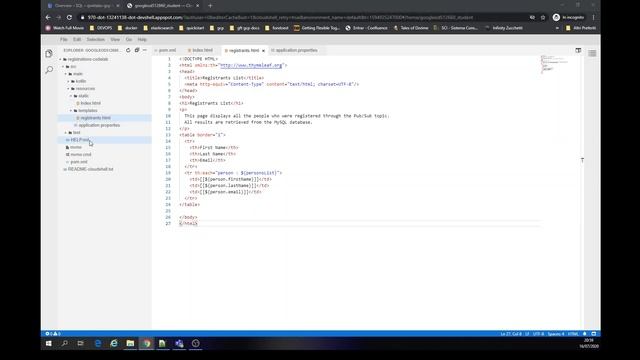The image size is (640, 360).
Task: Toggle the split editor icon top right
Action: coord(578,50)
